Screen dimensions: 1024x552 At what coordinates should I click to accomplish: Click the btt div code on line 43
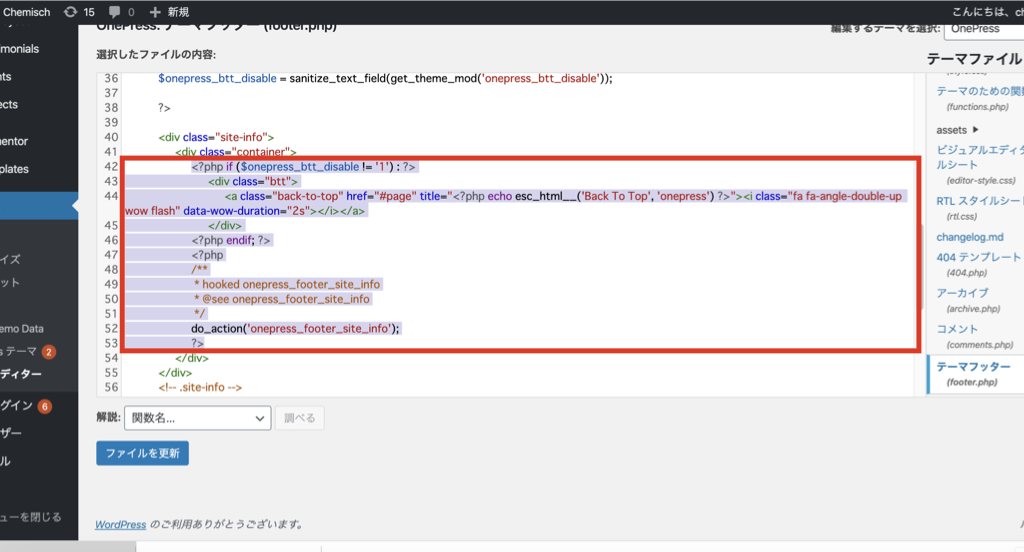tap(253, 182)
